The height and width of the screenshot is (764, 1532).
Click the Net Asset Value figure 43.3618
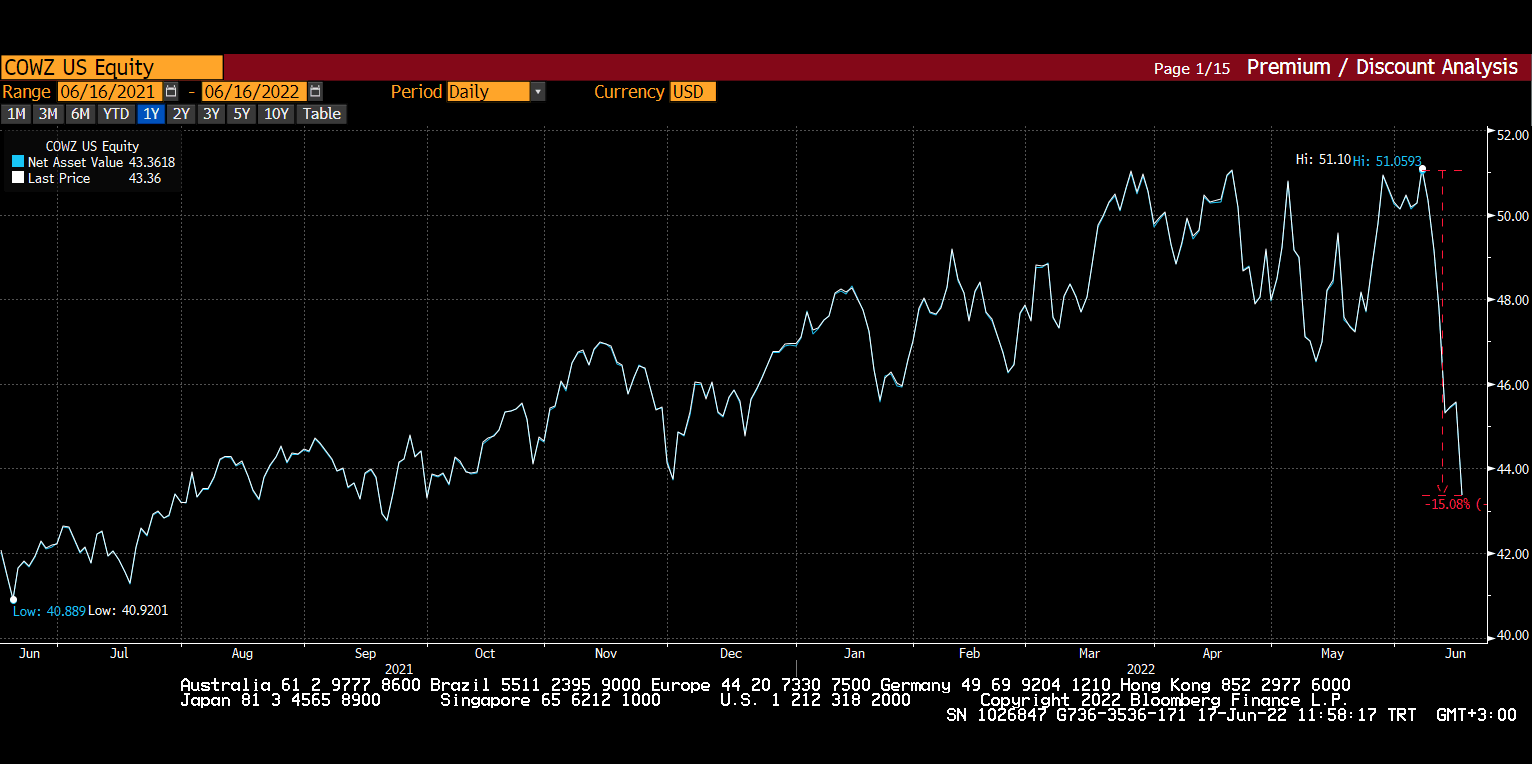pyautogui.click(x=152, y=162)
